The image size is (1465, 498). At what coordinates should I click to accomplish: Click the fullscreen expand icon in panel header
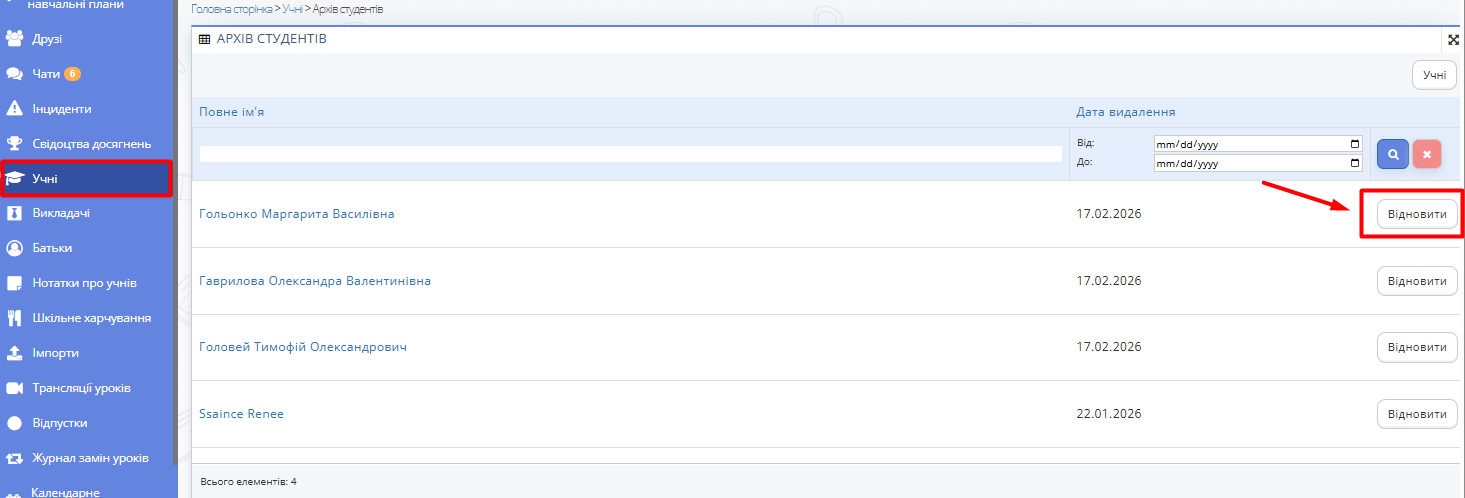pyautogui.click(x=1453, y=40)
